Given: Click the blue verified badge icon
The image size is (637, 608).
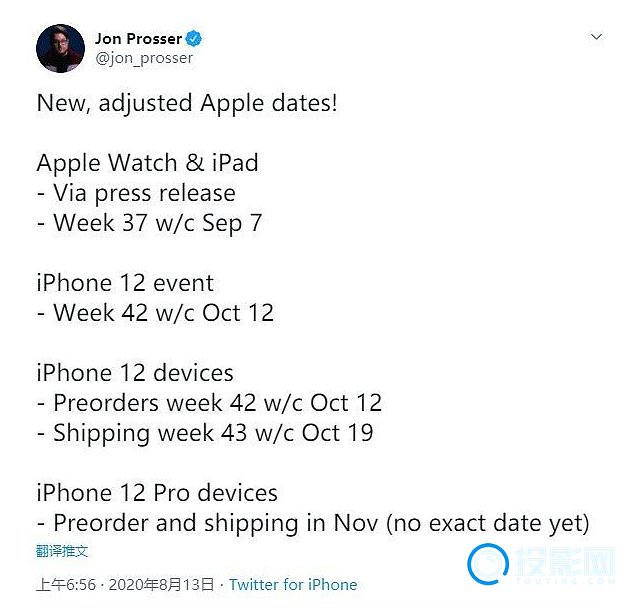Looking at the screenshot, I should (x=195, y=39).
